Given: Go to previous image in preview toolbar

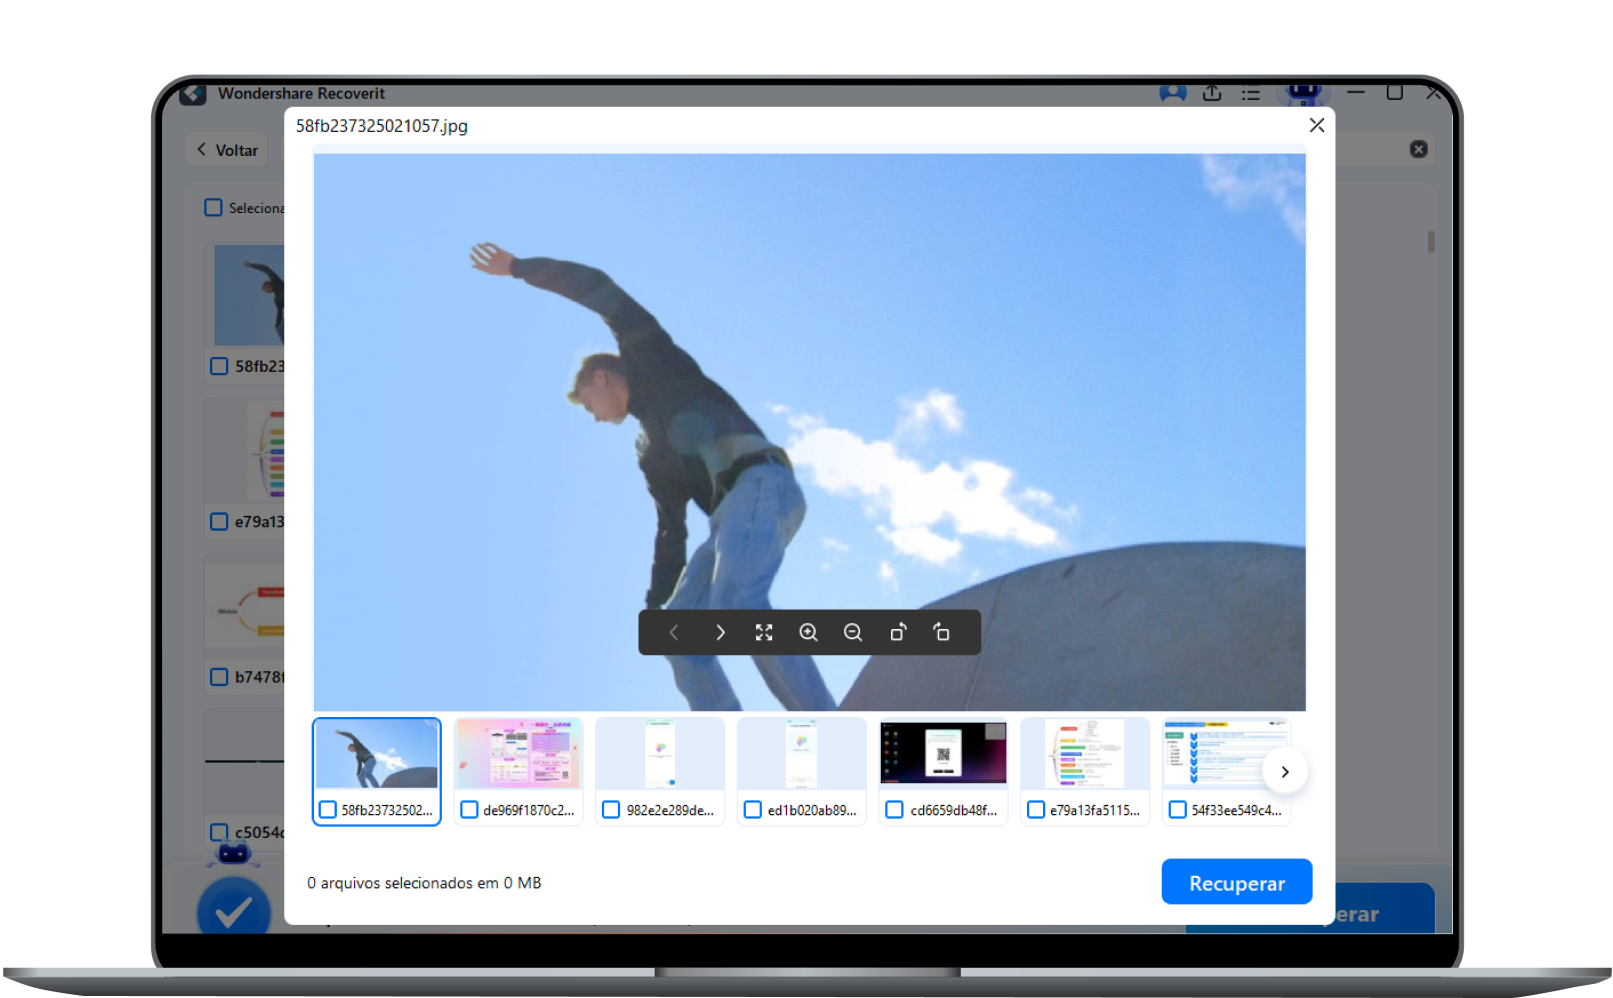Looking at the screenshot, I should 675,632.
